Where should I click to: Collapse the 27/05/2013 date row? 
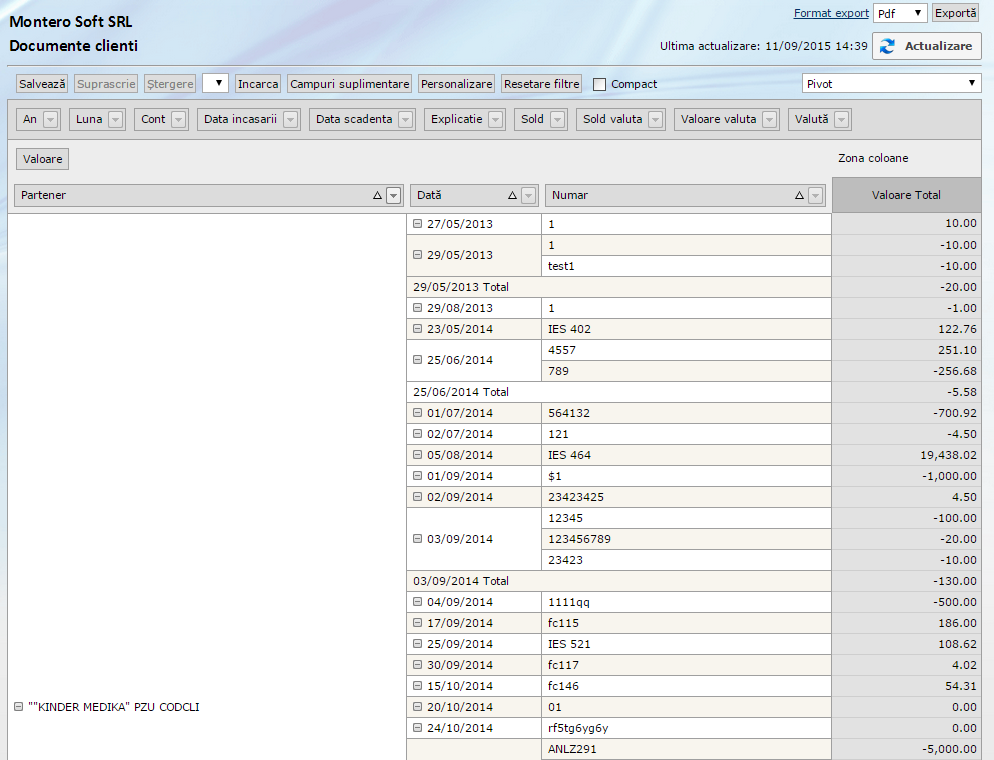[418, 224]
